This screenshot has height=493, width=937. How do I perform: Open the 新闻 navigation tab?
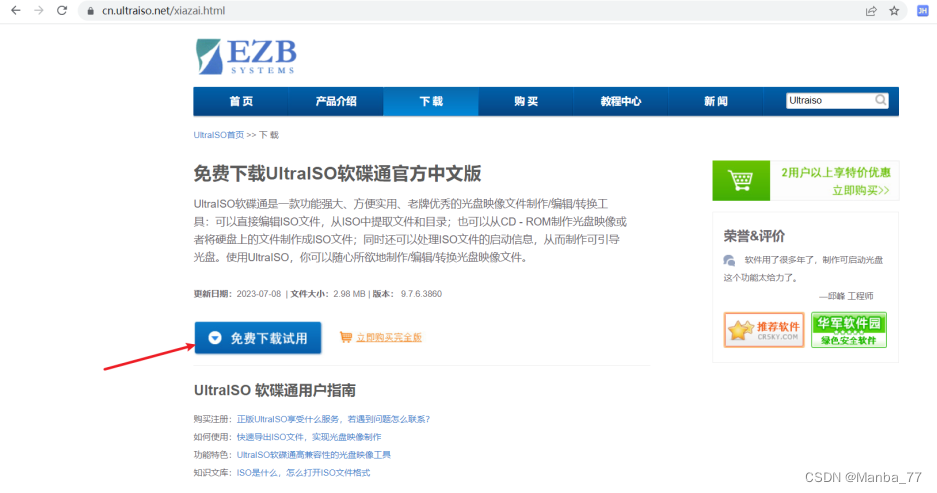[x=716, y=102]
